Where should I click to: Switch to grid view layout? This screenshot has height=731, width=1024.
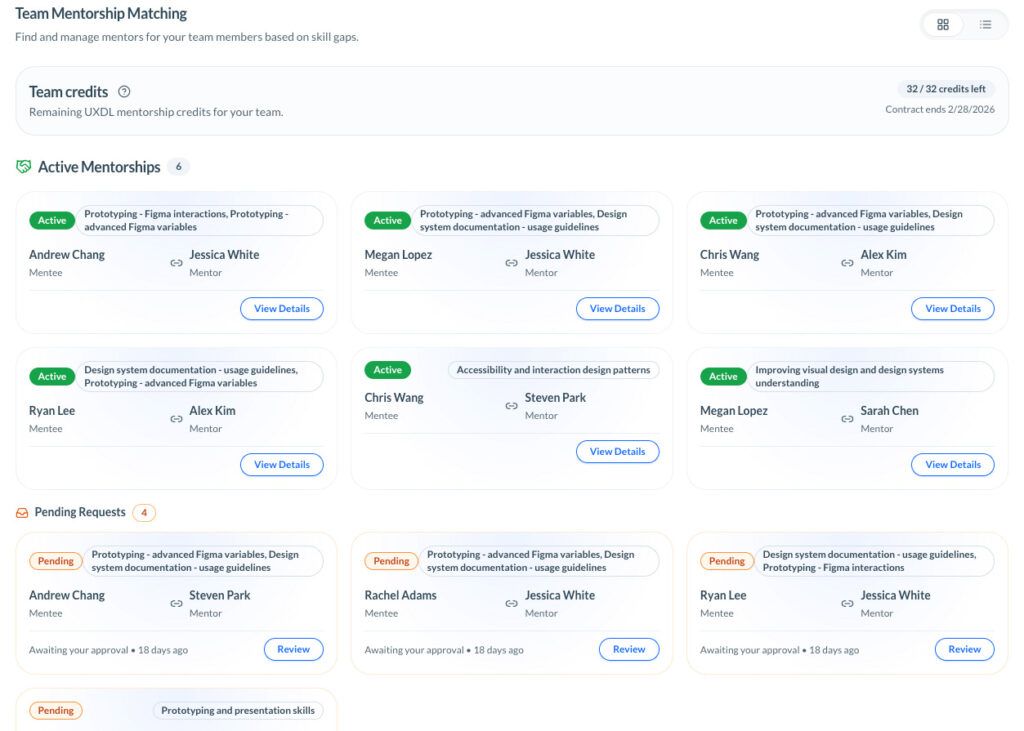point(941,24)
